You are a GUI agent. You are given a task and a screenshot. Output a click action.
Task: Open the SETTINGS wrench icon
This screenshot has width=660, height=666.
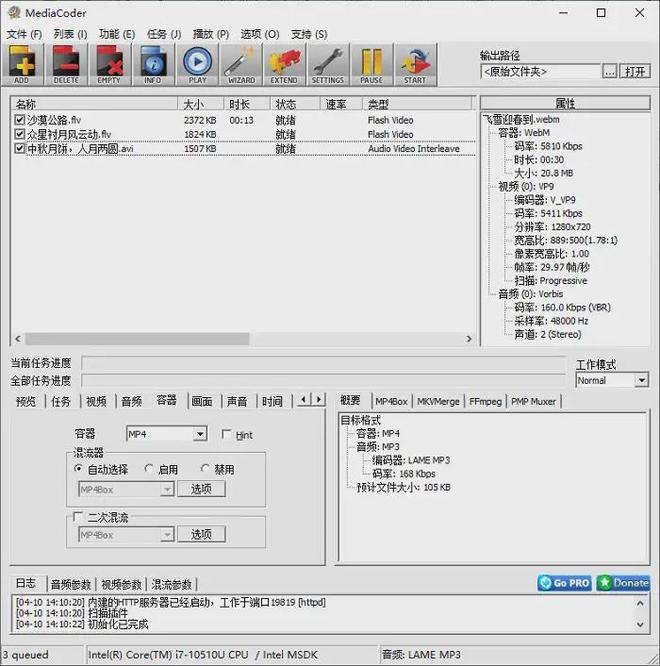tap(328, 65)
